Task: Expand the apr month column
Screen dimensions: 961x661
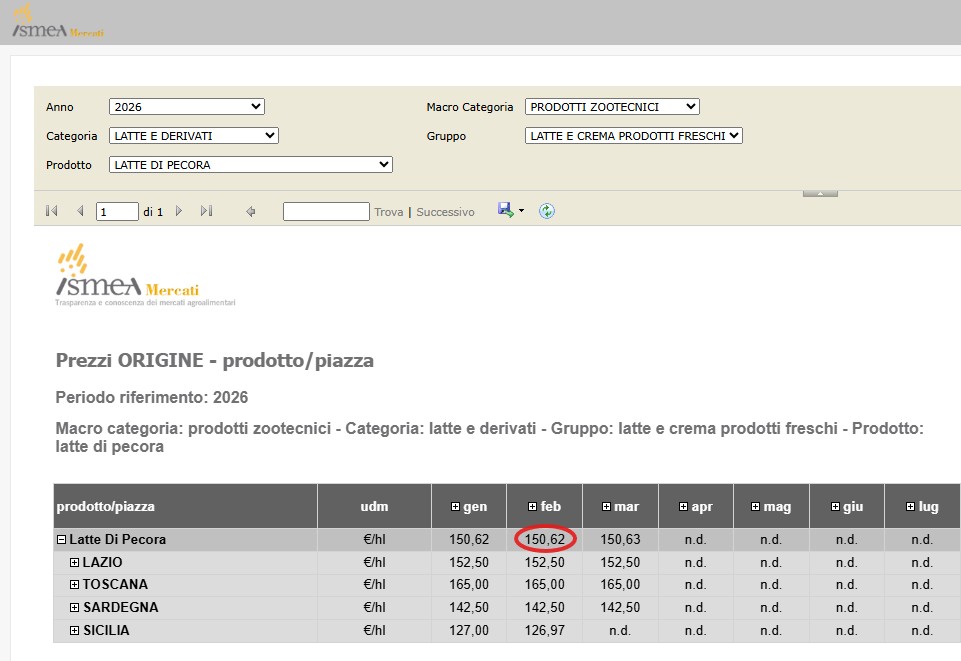Action: pos(683,507)
